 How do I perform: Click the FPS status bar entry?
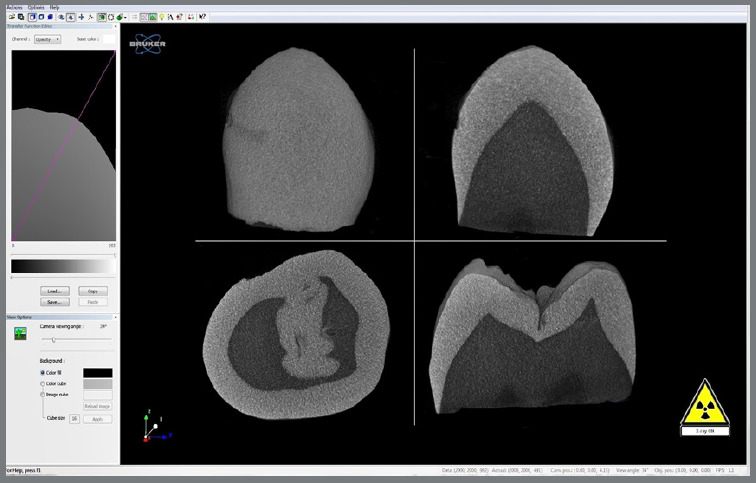[725, 470]
